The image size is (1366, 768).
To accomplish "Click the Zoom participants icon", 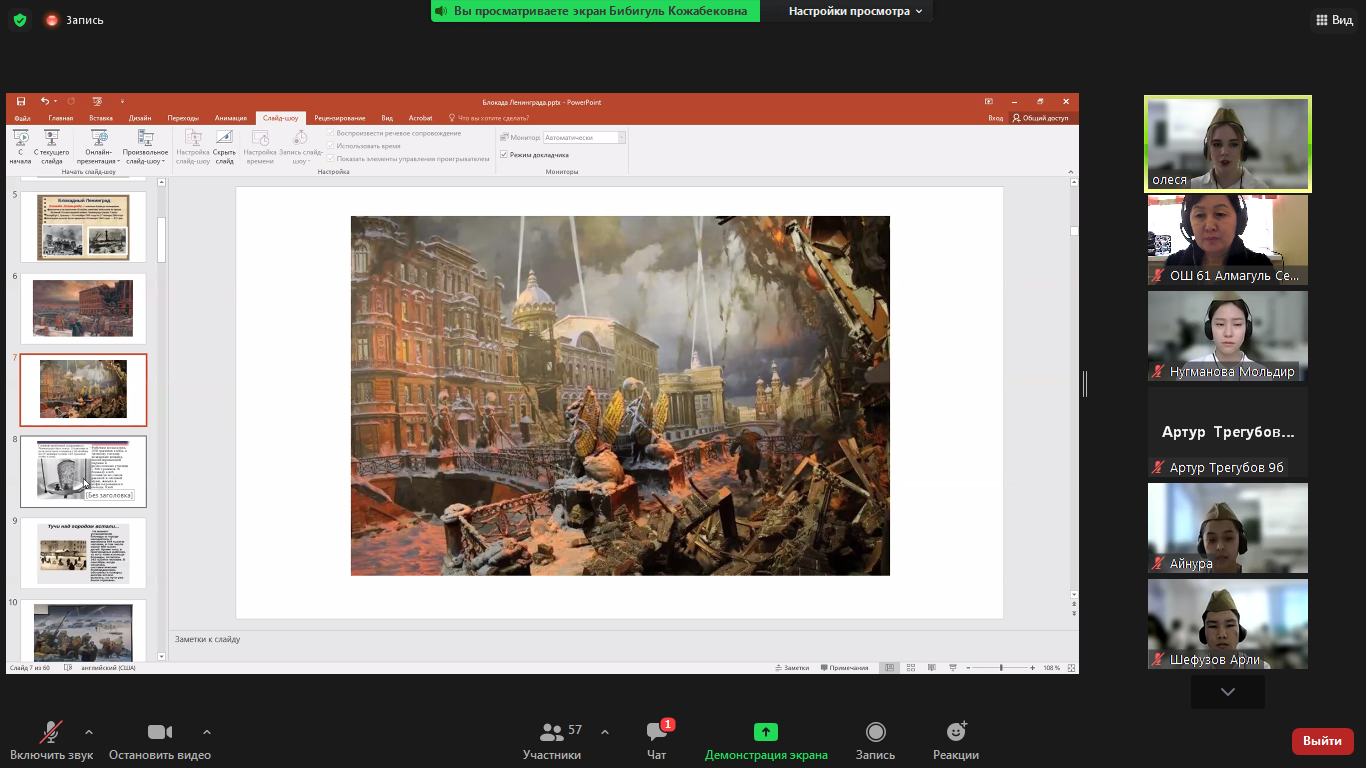I will [551, 732].
